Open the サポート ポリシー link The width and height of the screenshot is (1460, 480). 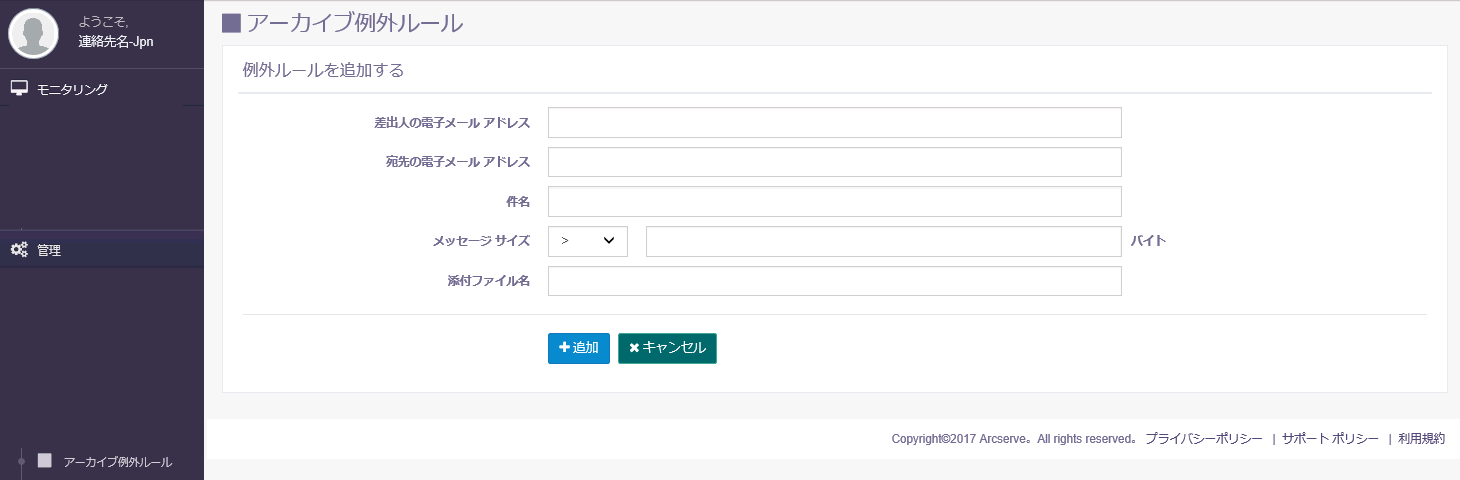click(1330, 439)
